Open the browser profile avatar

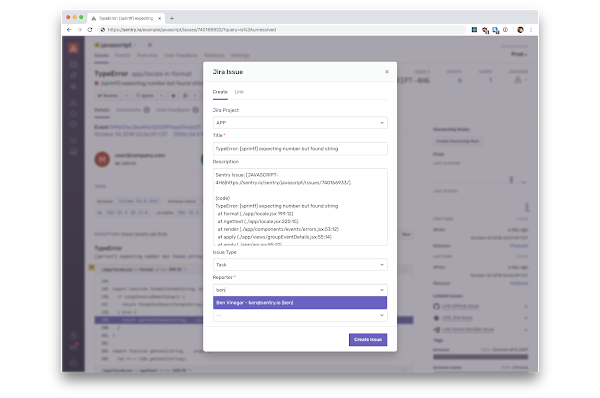pyautogui.click(x=520, y=29)
